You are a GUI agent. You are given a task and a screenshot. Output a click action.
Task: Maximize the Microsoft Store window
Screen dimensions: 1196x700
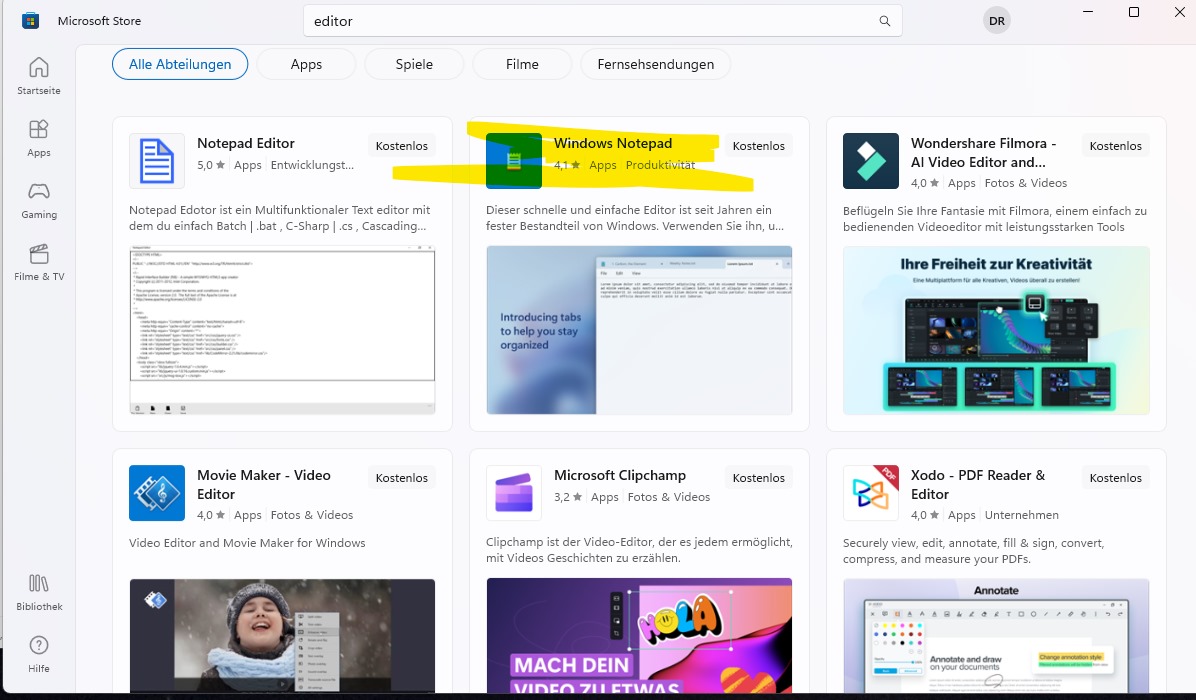(1133, 12)
